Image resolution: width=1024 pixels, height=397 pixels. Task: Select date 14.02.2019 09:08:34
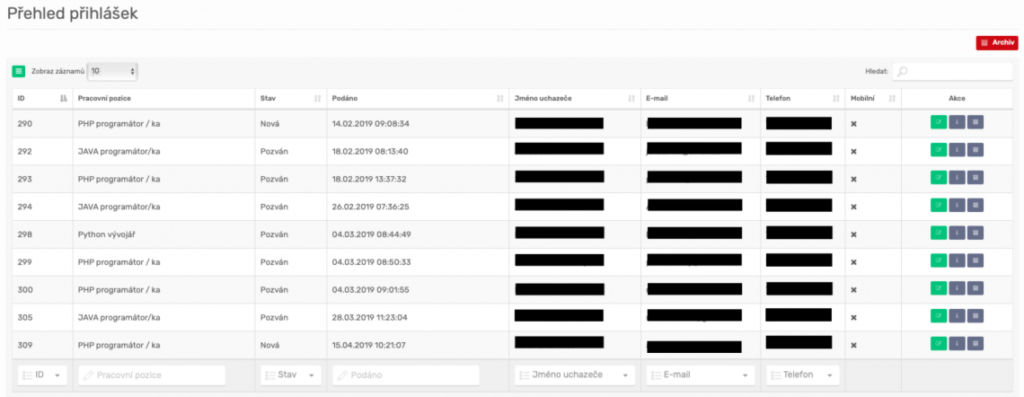coord(371,123)
